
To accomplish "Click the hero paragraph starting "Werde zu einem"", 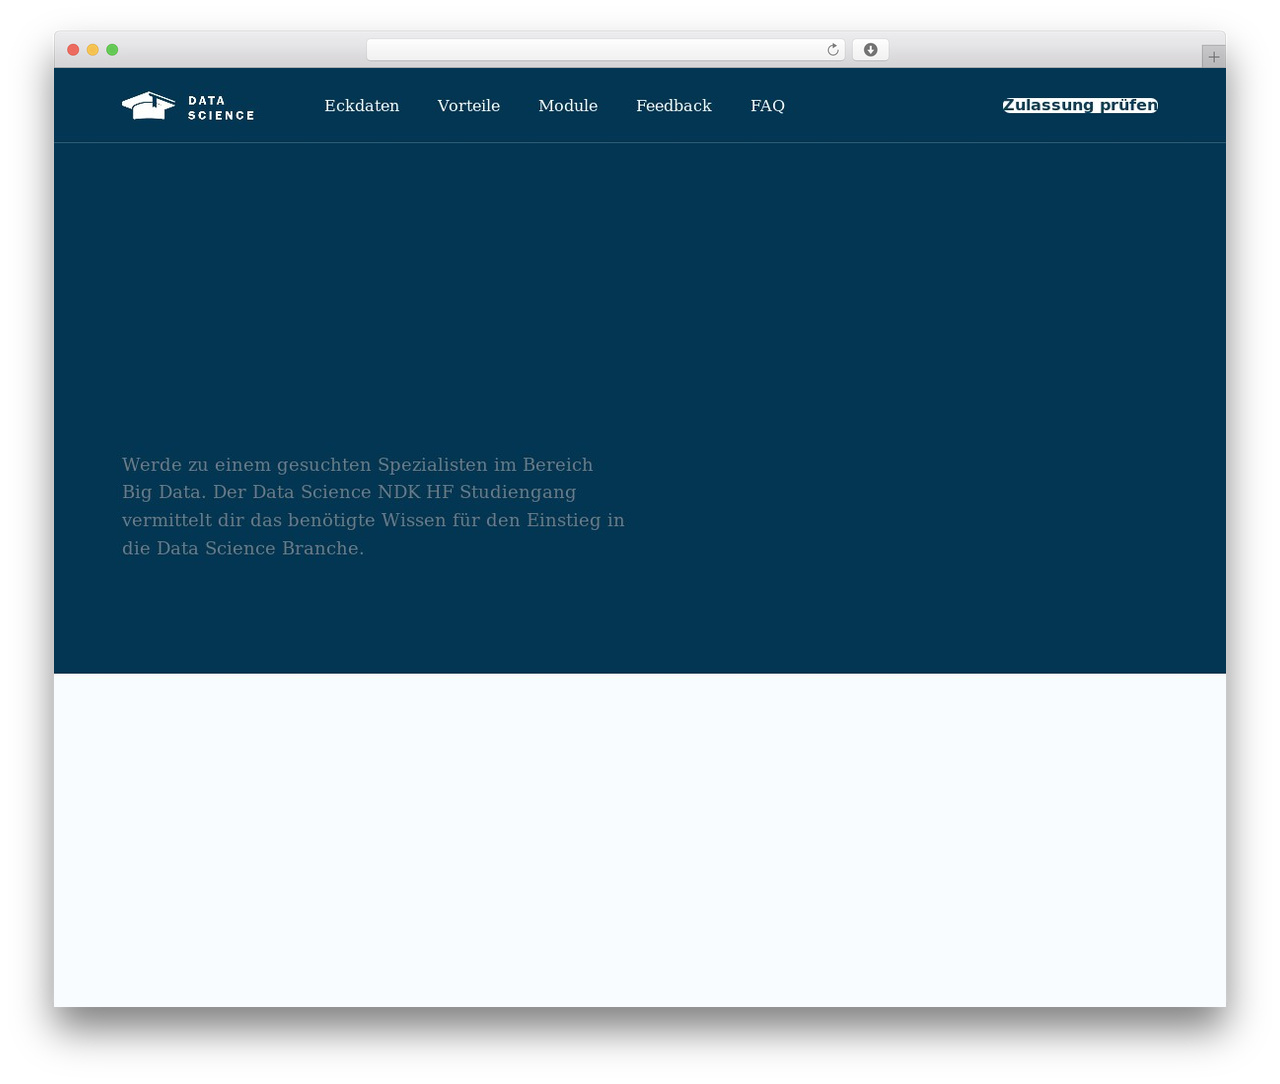I will (x=373, y=506).
